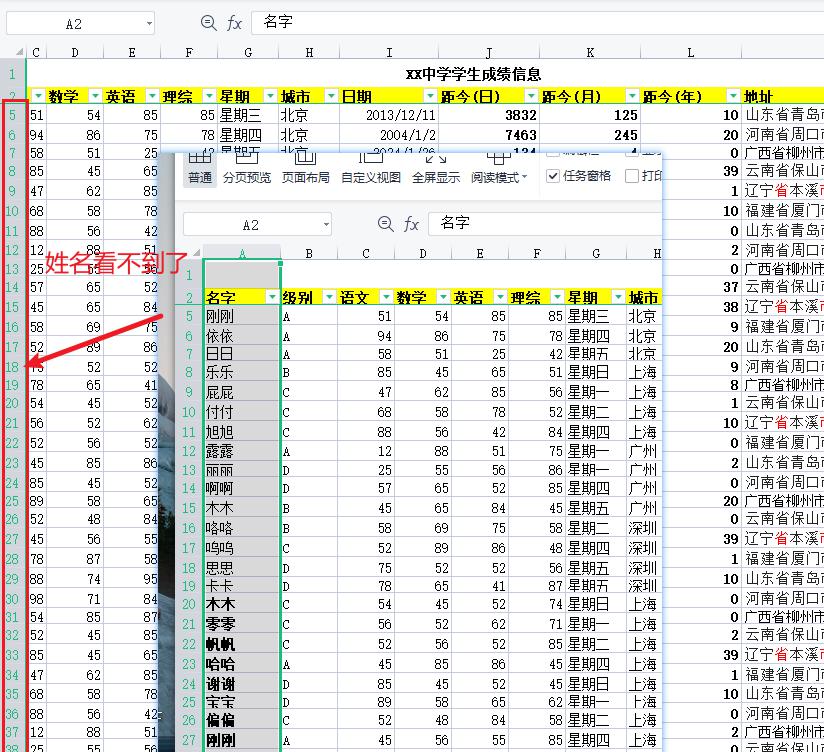This screenshot has height=752, width=824.
Task: Select column L header in the background sheet
Action: click(x=691, y=52)
